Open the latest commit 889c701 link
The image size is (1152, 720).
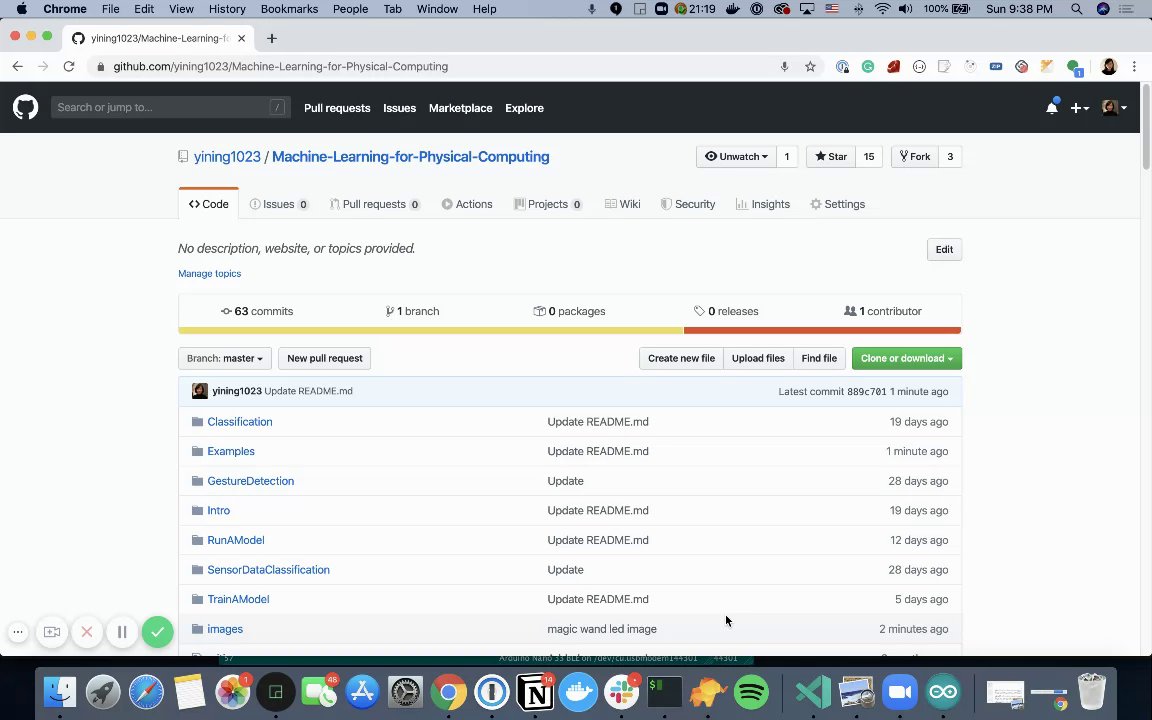867,392
